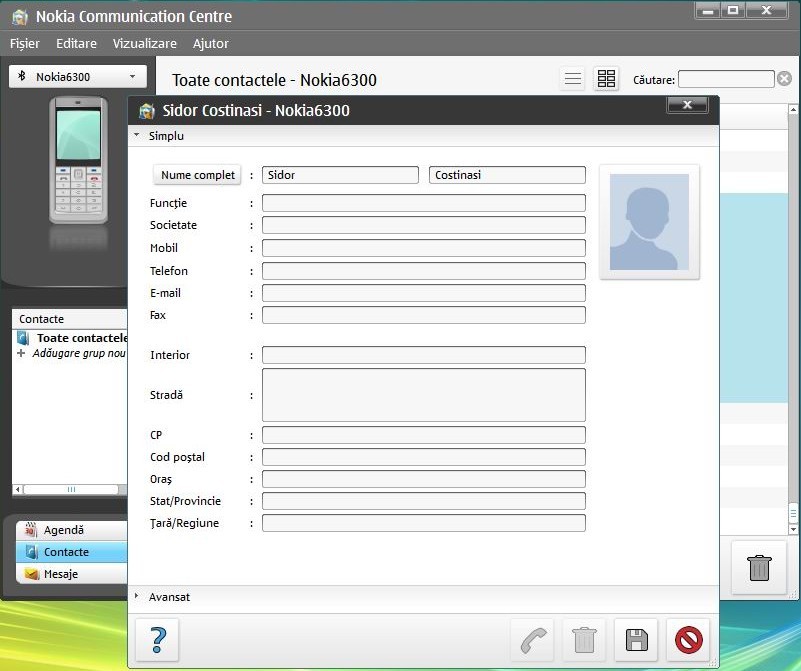Focus the Funcție input field
The height and width of the screenshot is (671, 801).
coord(423,203)
